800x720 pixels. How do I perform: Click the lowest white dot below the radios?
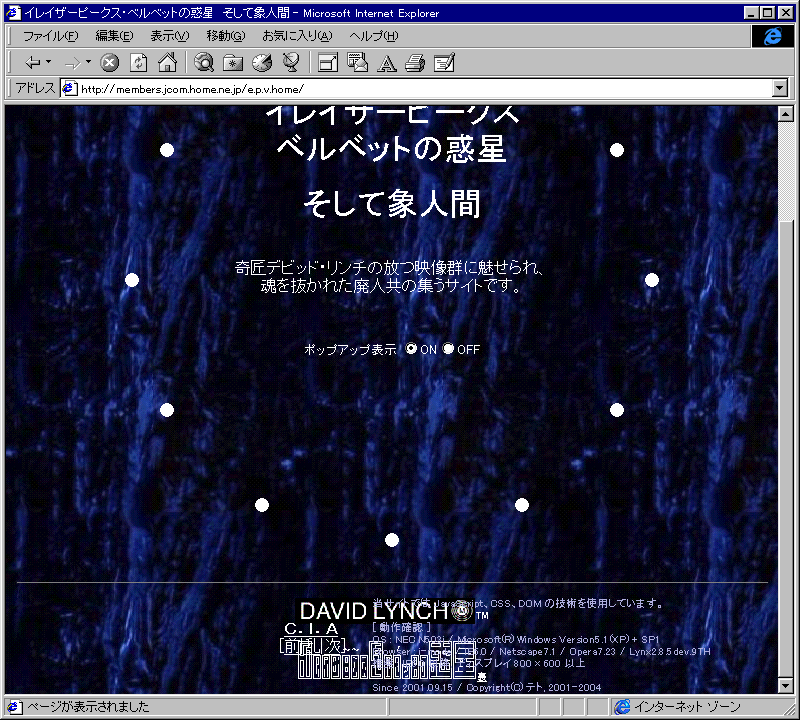click(392, 540)
